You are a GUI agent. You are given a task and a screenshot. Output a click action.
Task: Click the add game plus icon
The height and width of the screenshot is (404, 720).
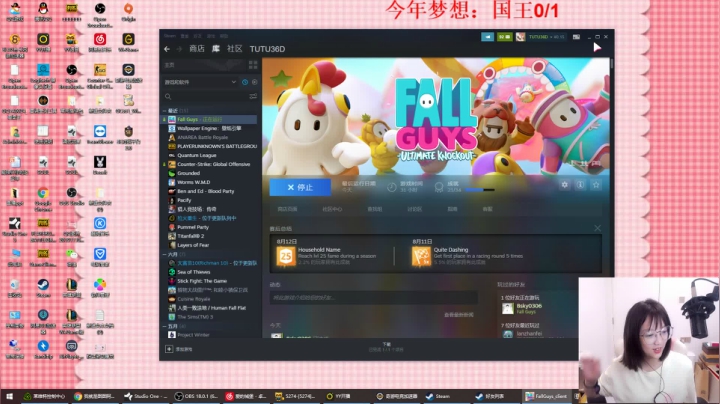point(169,349)
